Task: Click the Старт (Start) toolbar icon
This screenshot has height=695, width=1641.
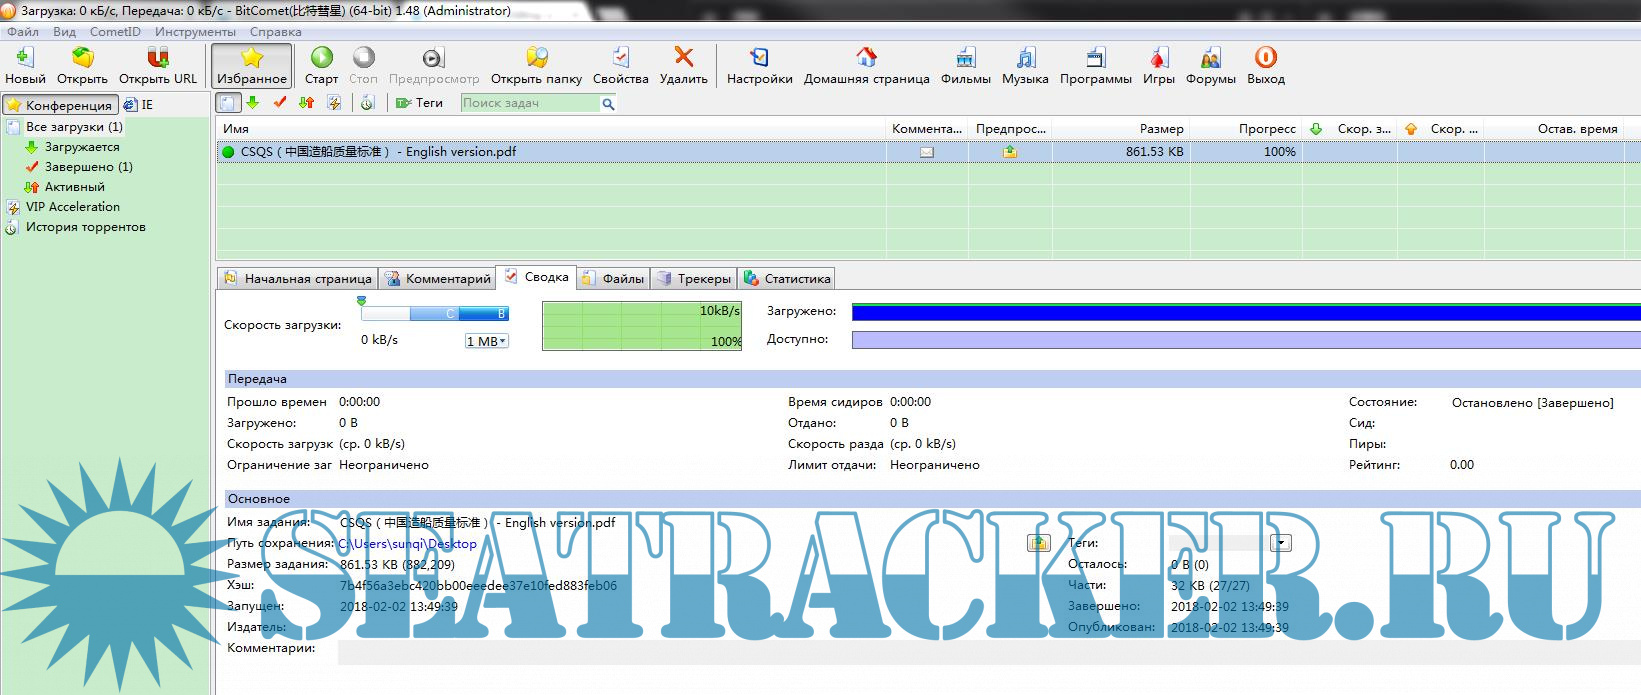Action: coord(321,58)
